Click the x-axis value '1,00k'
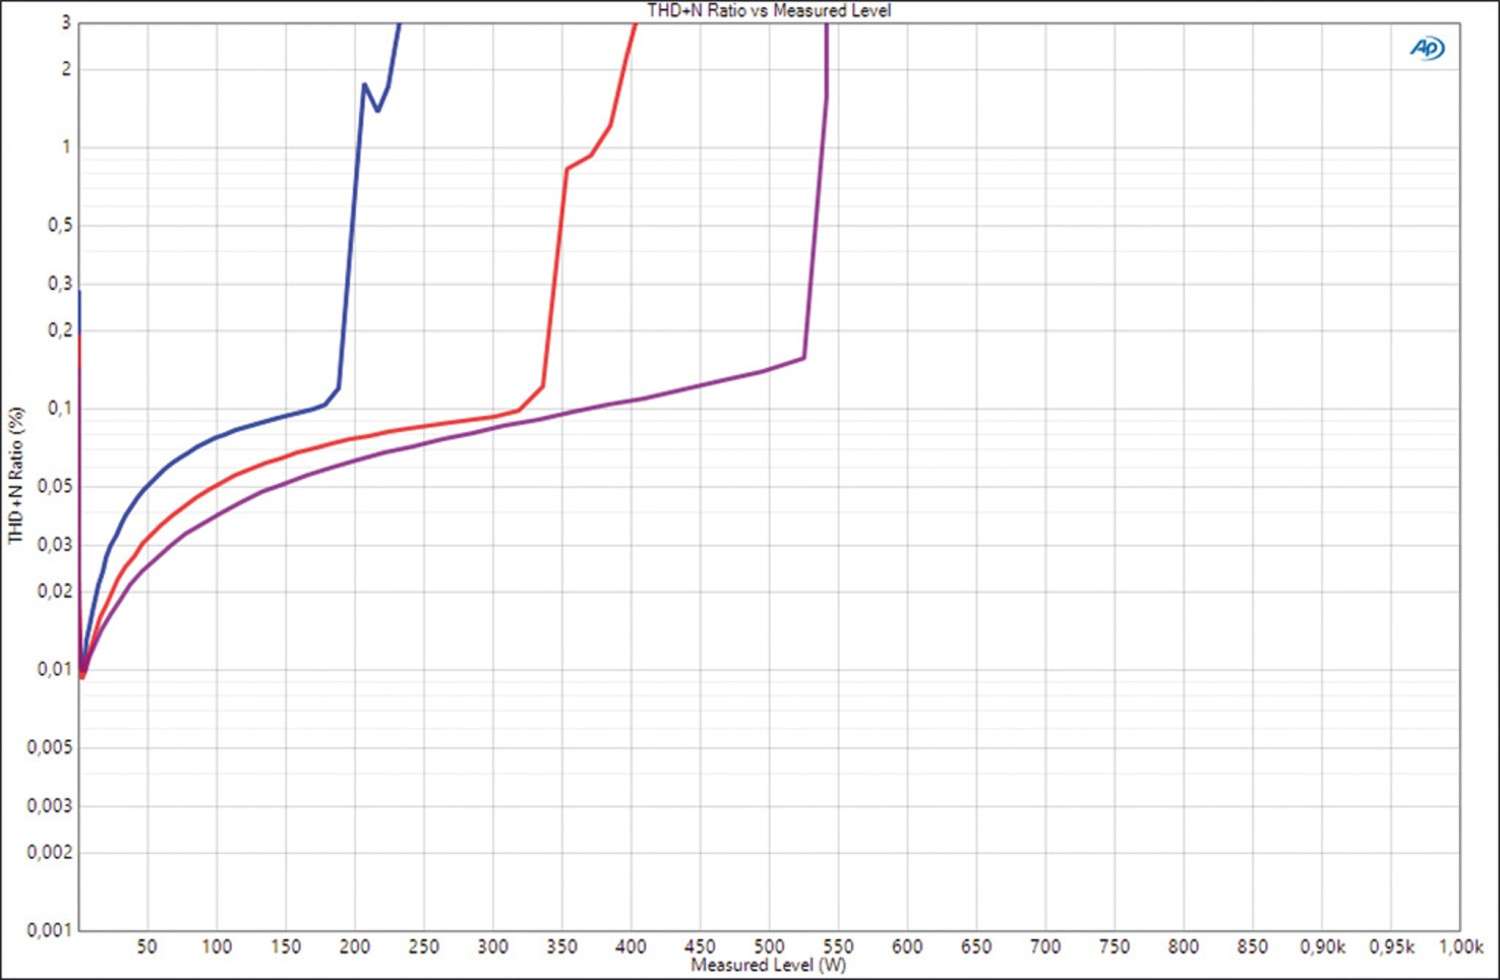The image size is (1500, 980). click(x=1460, y=946)
